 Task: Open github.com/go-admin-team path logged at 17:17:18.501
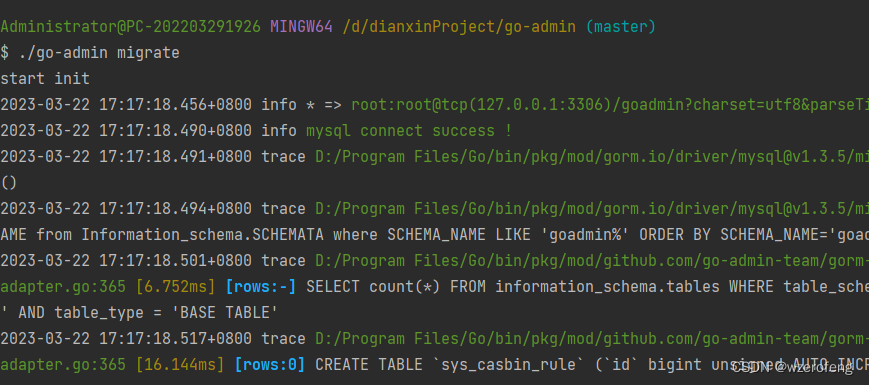(x=592, y=261)
